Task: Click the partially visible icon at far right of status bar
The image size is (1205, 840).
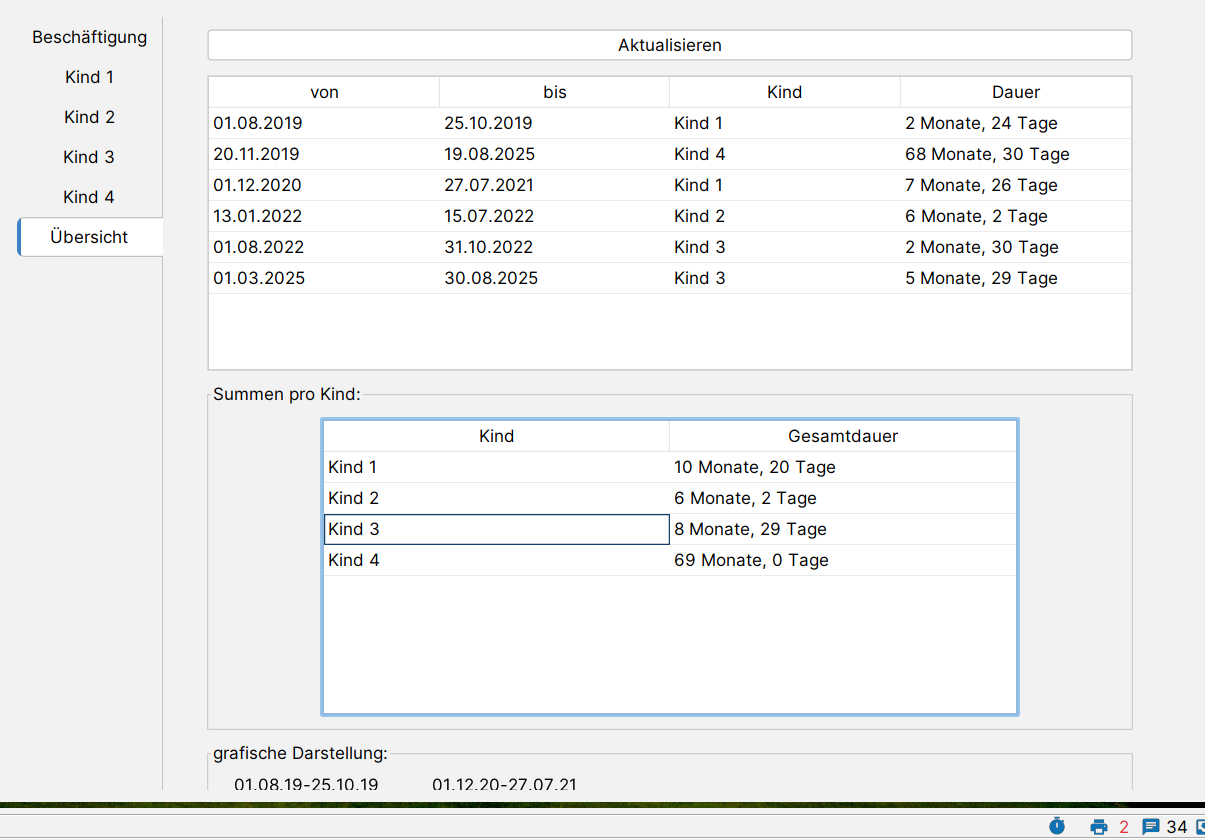Action: tap(1199, 826)
